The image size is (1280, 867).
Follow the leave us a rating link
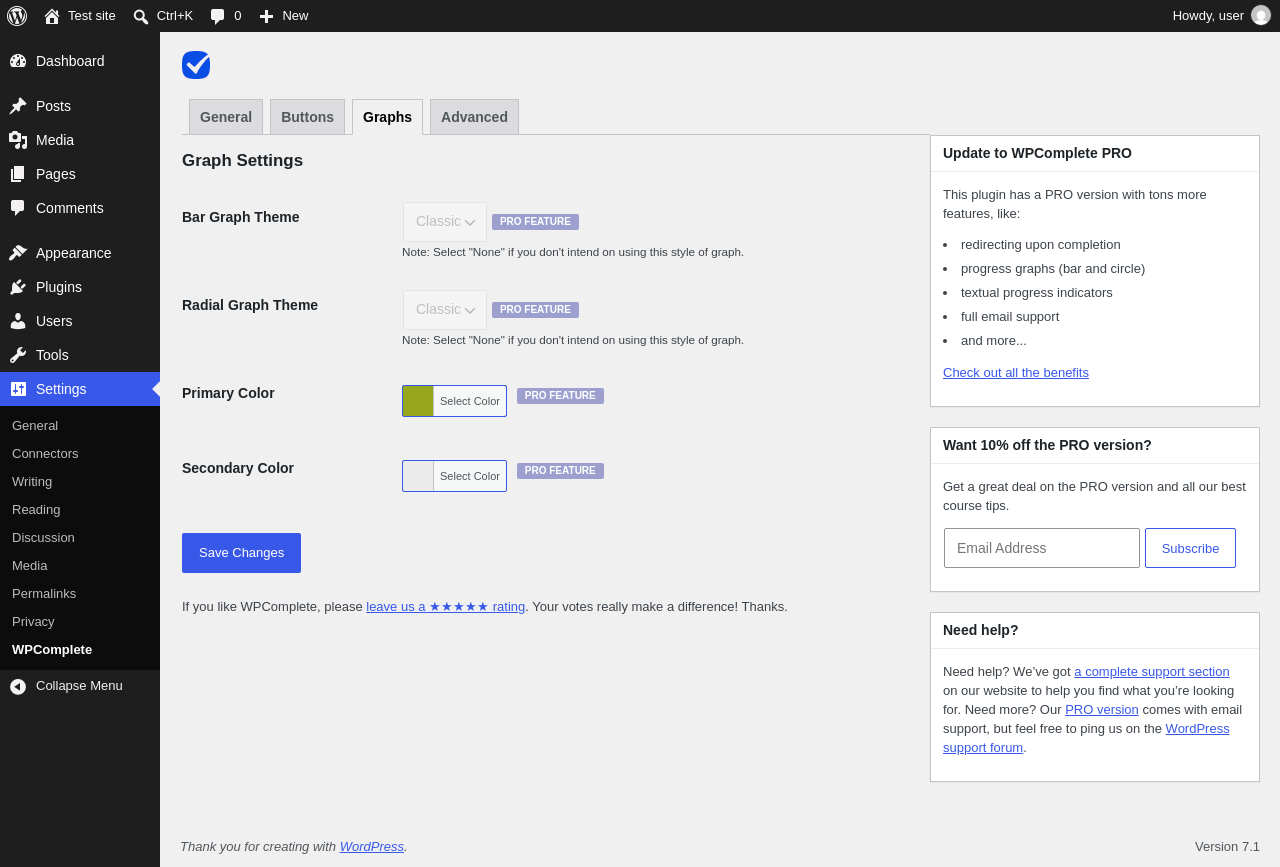click(446, 607)
